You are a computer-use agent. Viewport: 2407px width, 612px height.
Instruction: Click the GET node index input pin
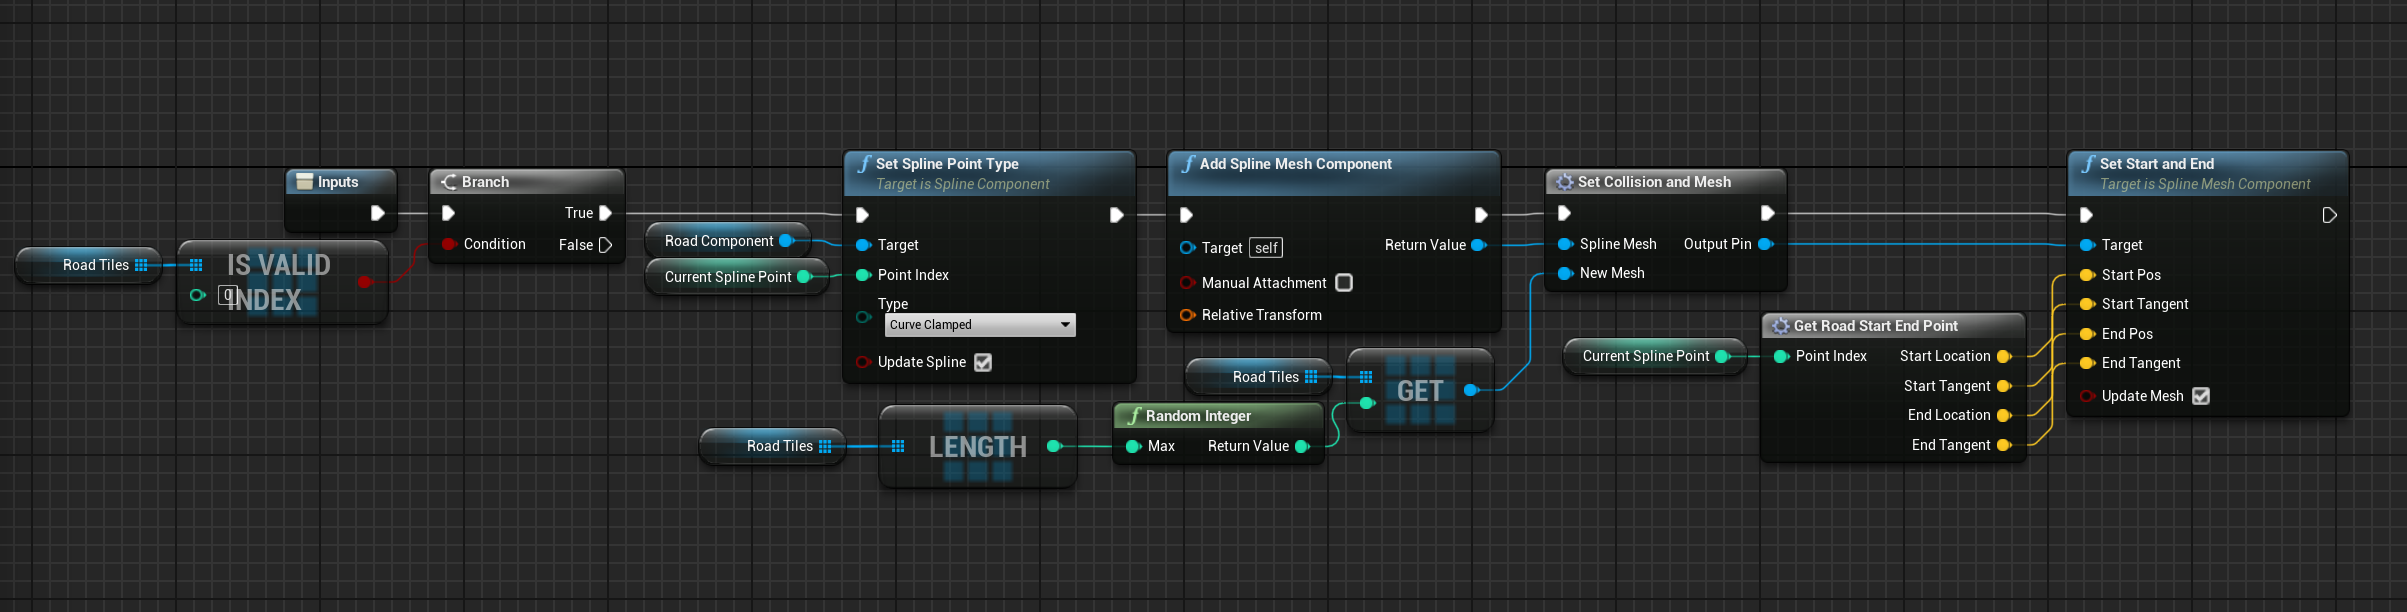coord(1366,403)
